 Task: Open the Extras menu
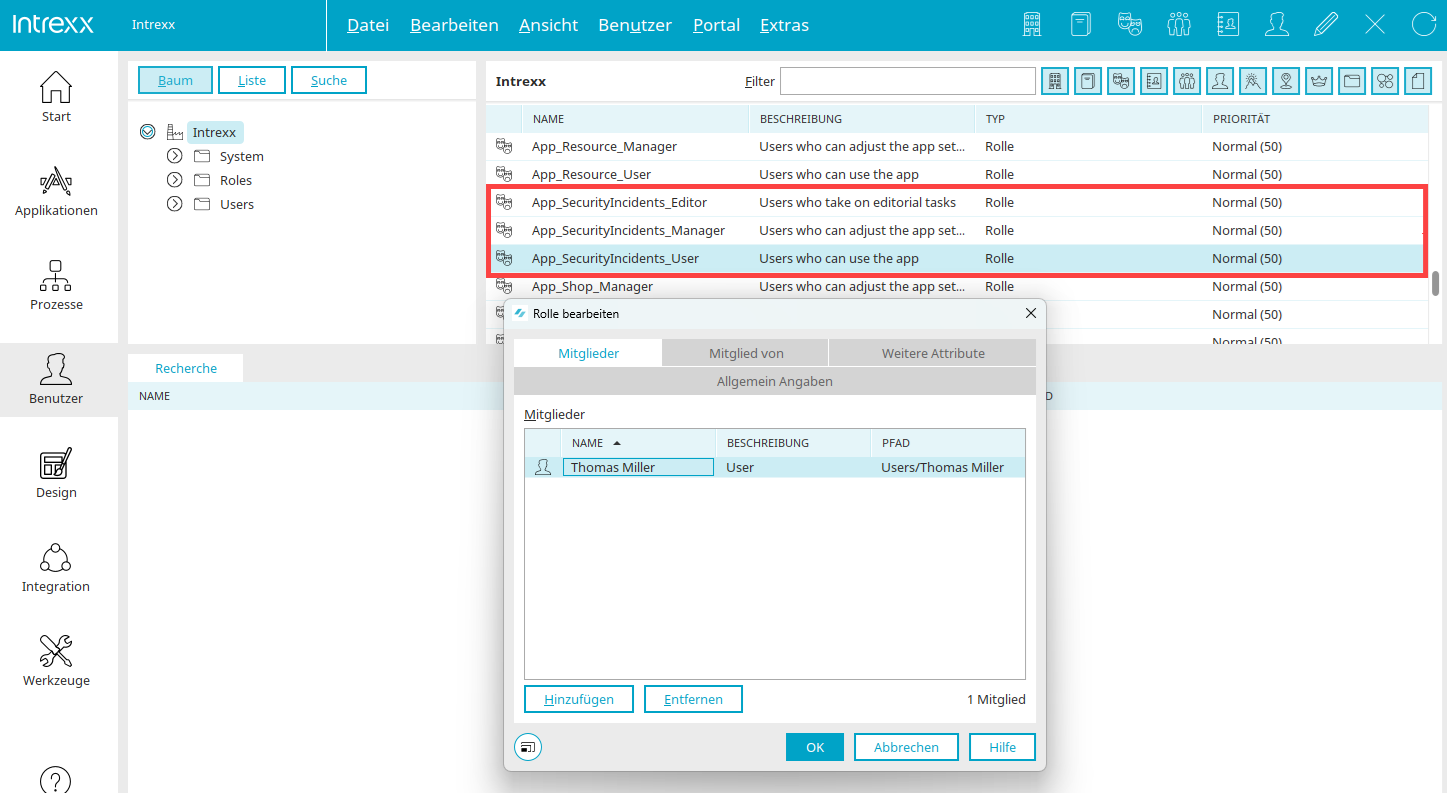coord(784,25)
